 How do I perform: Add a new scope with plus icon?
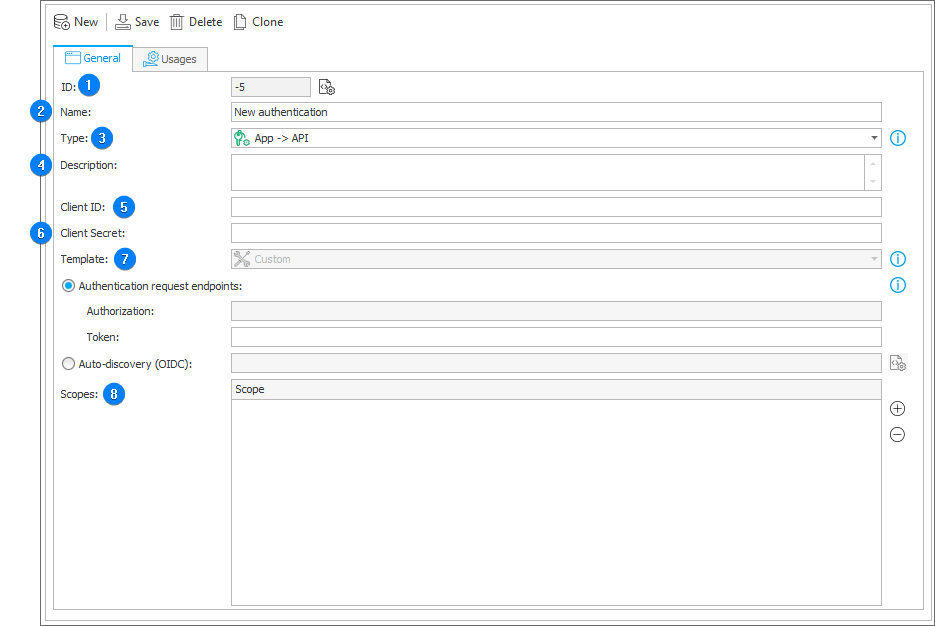tap(897, 408)
